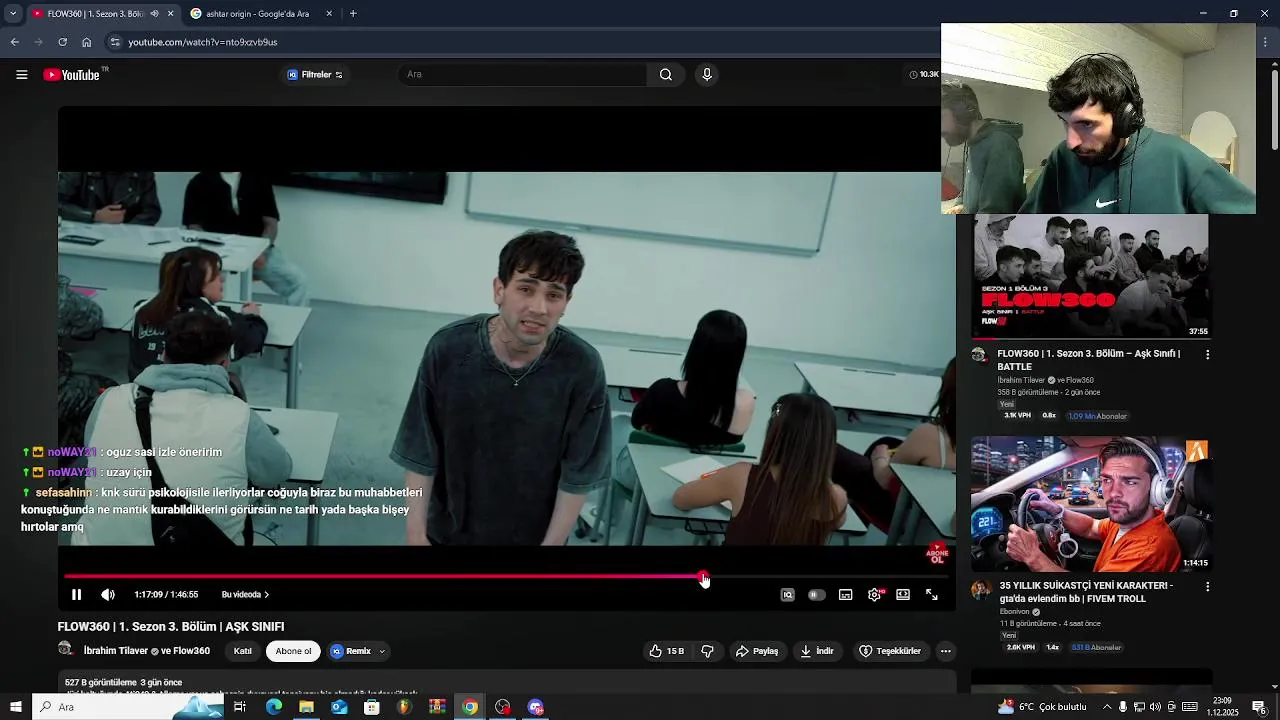Show hidden system tray icons

point(1106,707)
